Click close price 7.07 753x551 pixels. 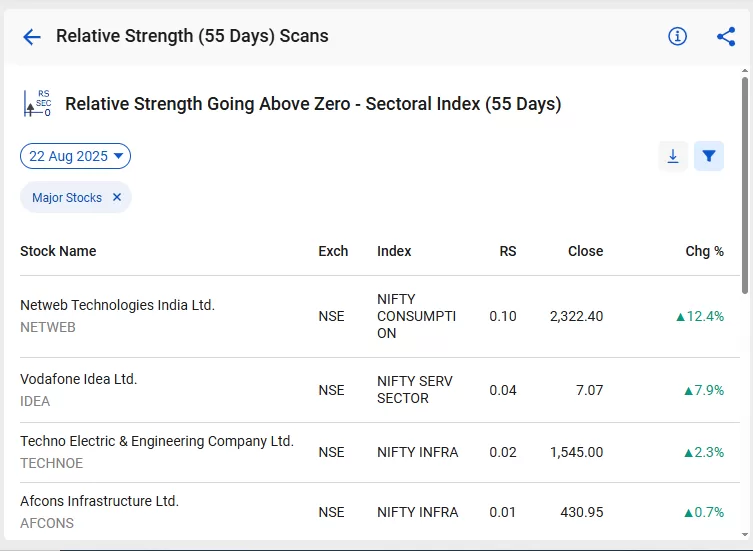point(589,390)
